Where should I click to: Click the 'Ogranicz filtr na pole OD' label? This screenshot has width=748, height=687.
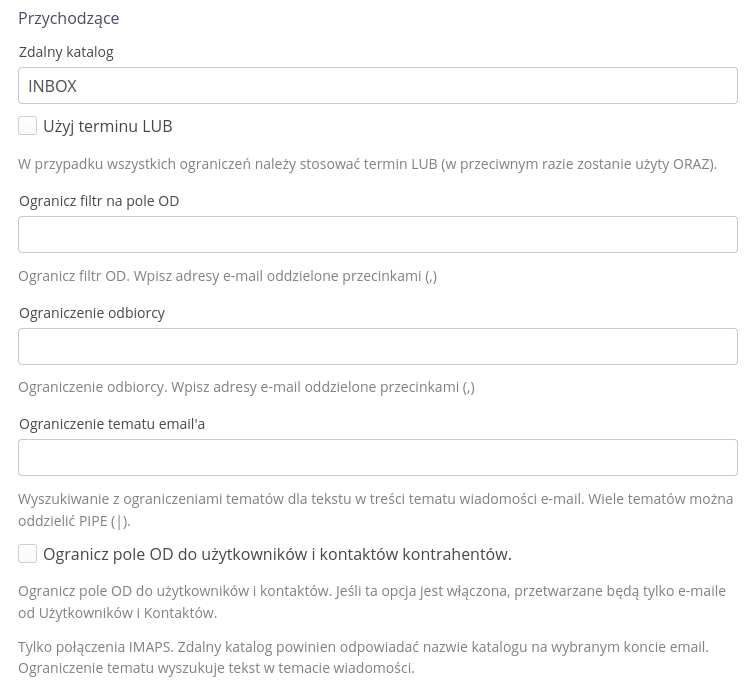(99, 201)
